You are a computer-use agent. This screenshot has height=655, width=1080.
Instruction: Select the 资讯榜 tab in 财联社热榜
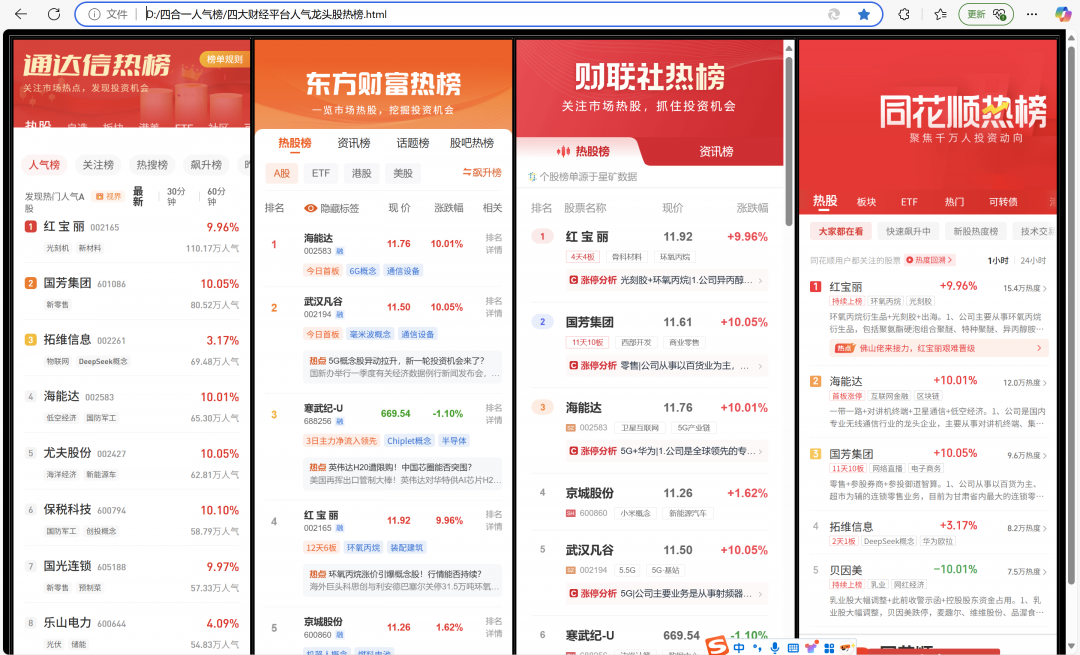[716, 151]
